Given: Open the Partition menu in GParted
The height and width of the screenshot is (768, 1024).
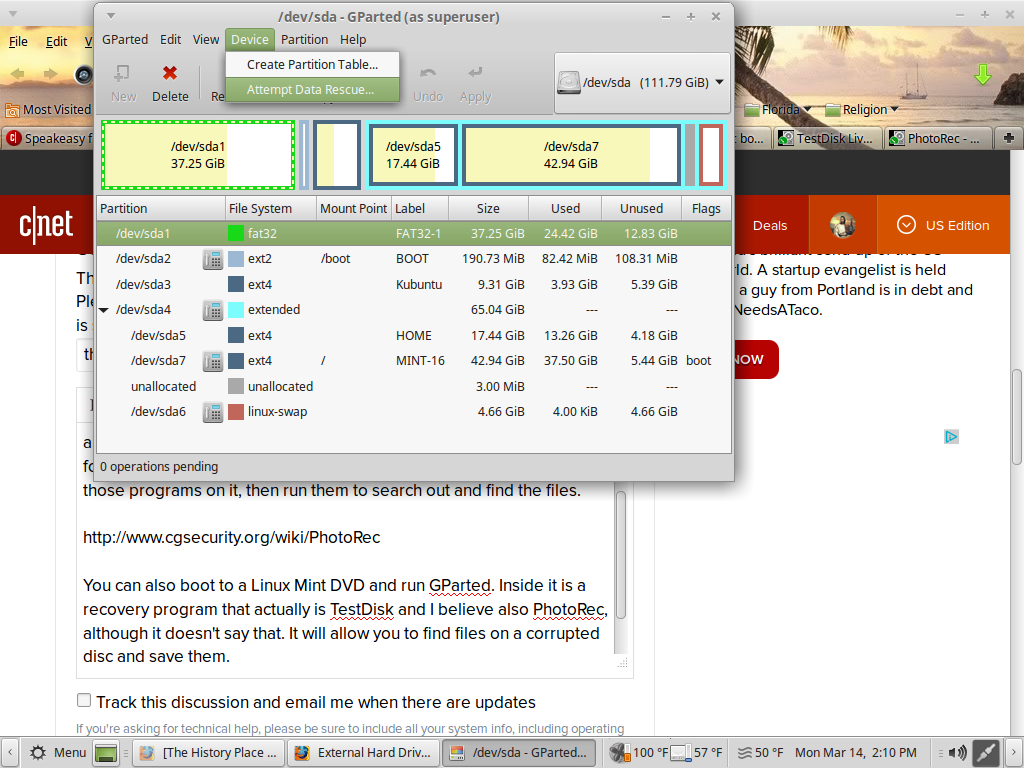Looking at the screenshot, I should coord(304,39).
